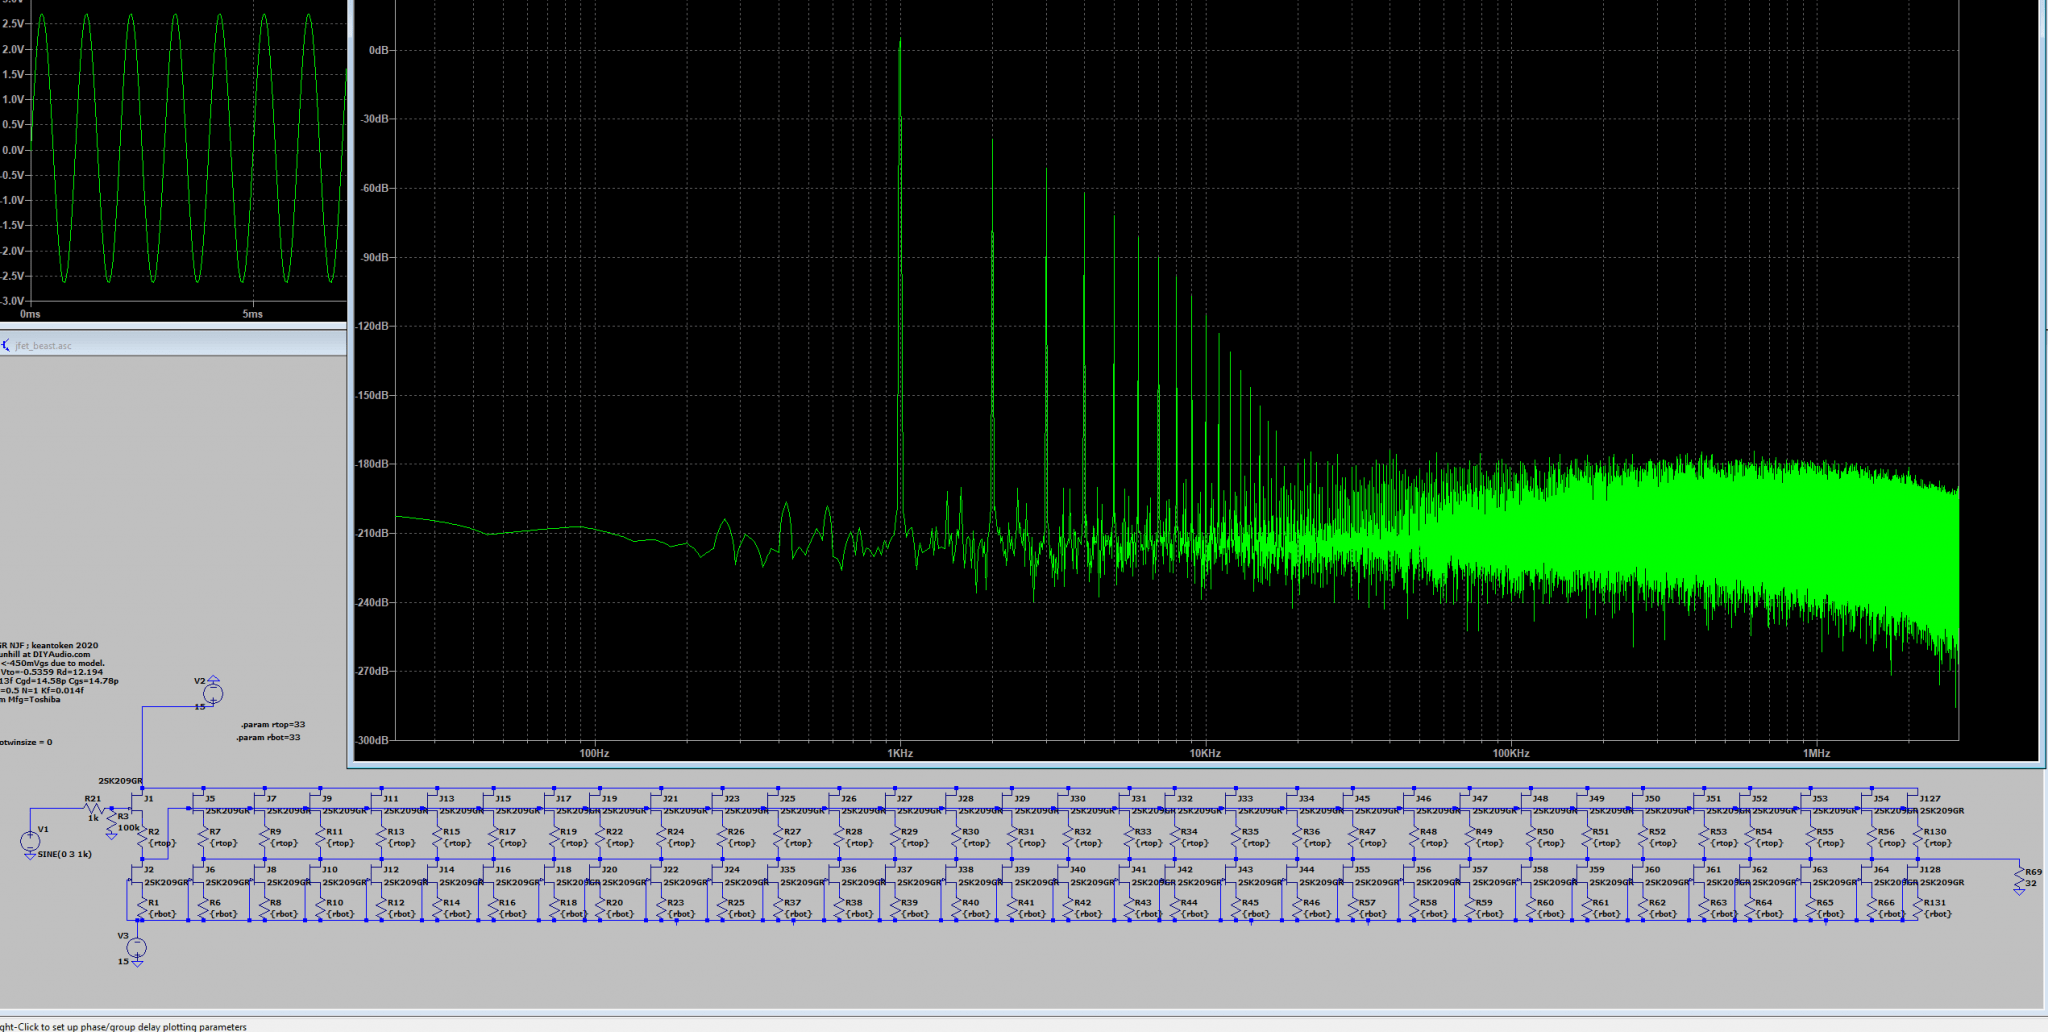Select the J2 JFET transistor symbol
The image size is (2048, 1032).
coord(136,876)
